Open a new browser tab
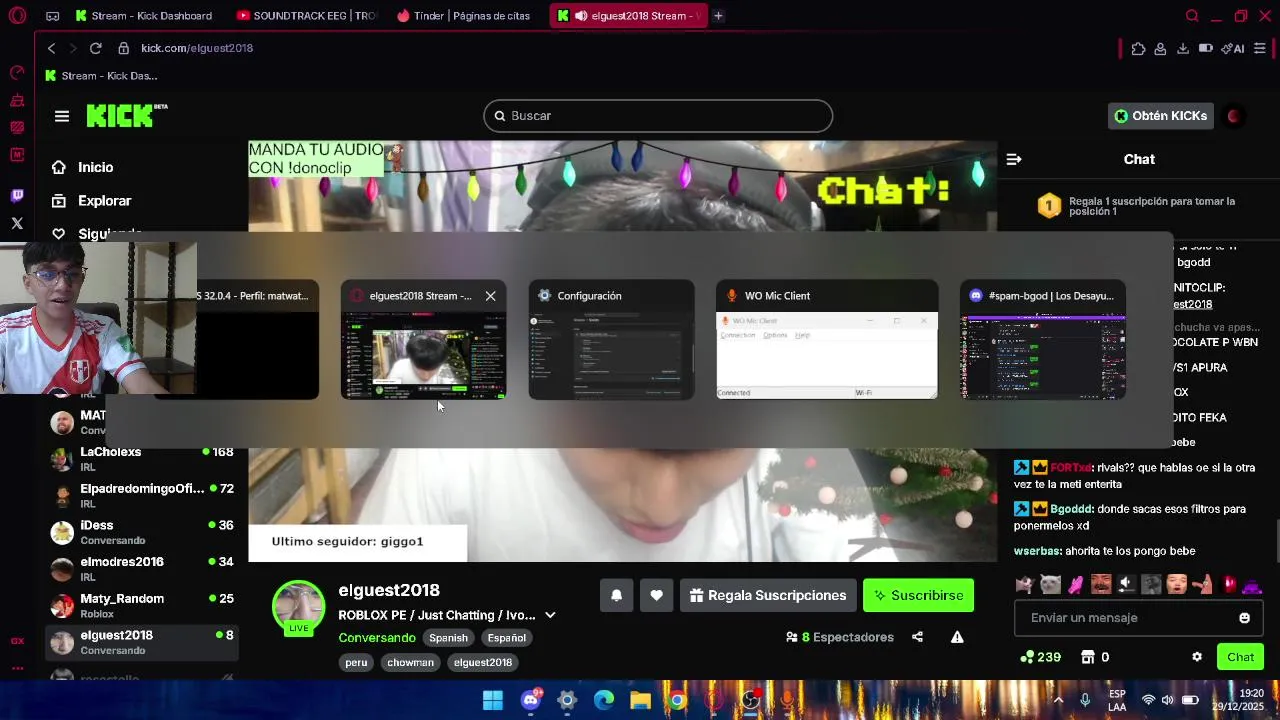This screenshot has height=720, width=1280. tap(718, 16)
